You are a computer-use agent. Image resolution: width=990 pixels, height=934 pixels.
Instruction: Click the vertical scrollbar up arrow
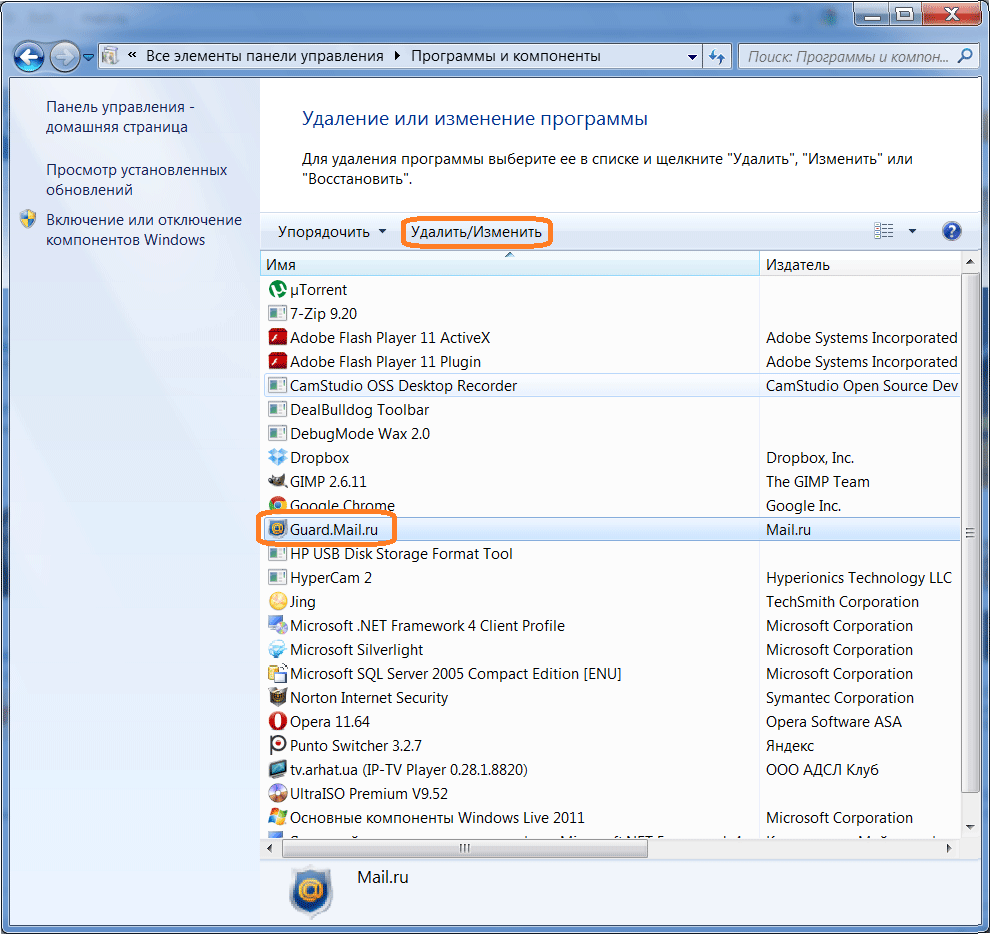pyautogui.click(x=970, y=261)
